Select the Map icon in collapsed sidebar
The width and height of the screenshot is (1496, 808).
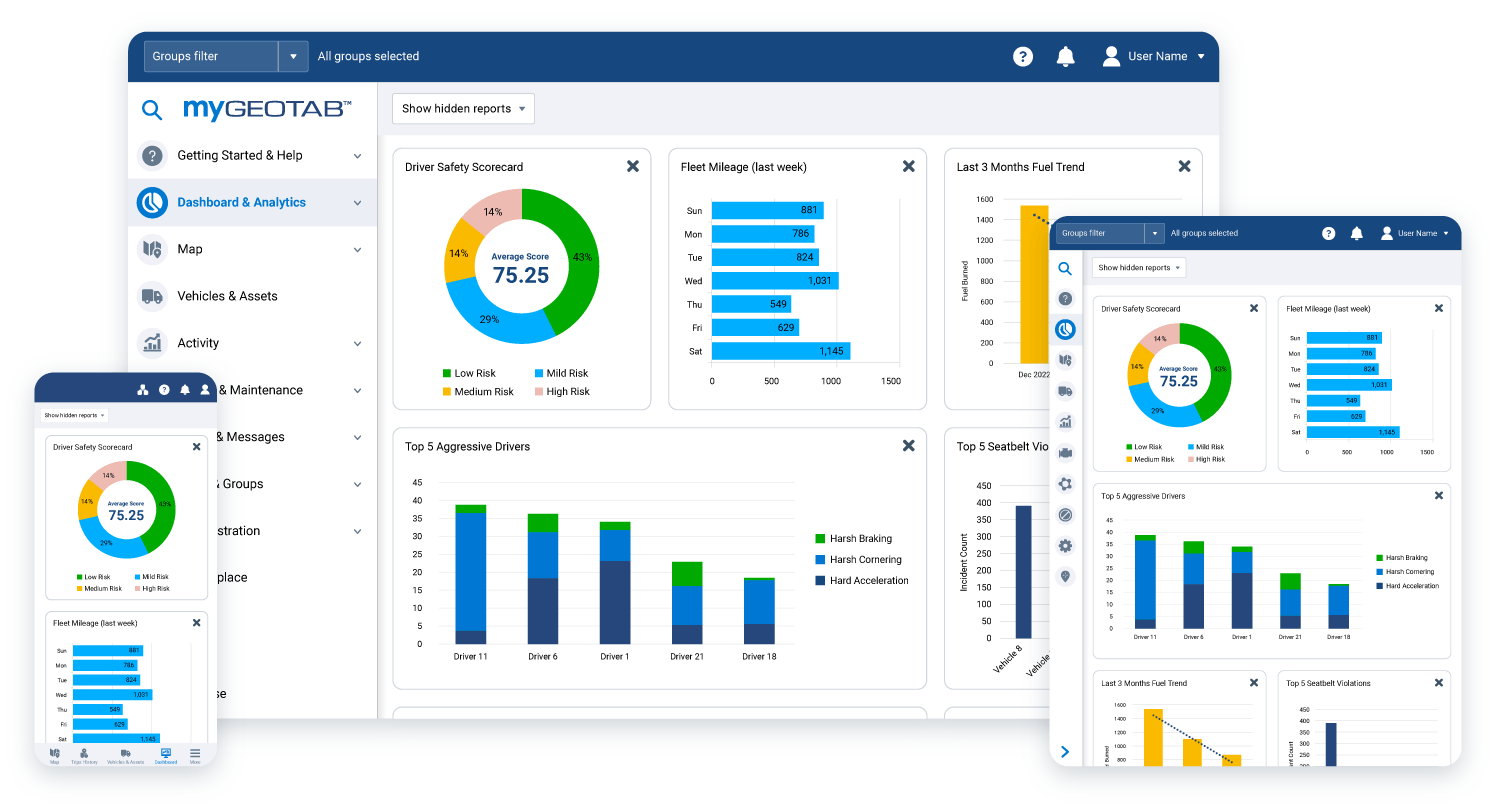[x=1065, y=360]
